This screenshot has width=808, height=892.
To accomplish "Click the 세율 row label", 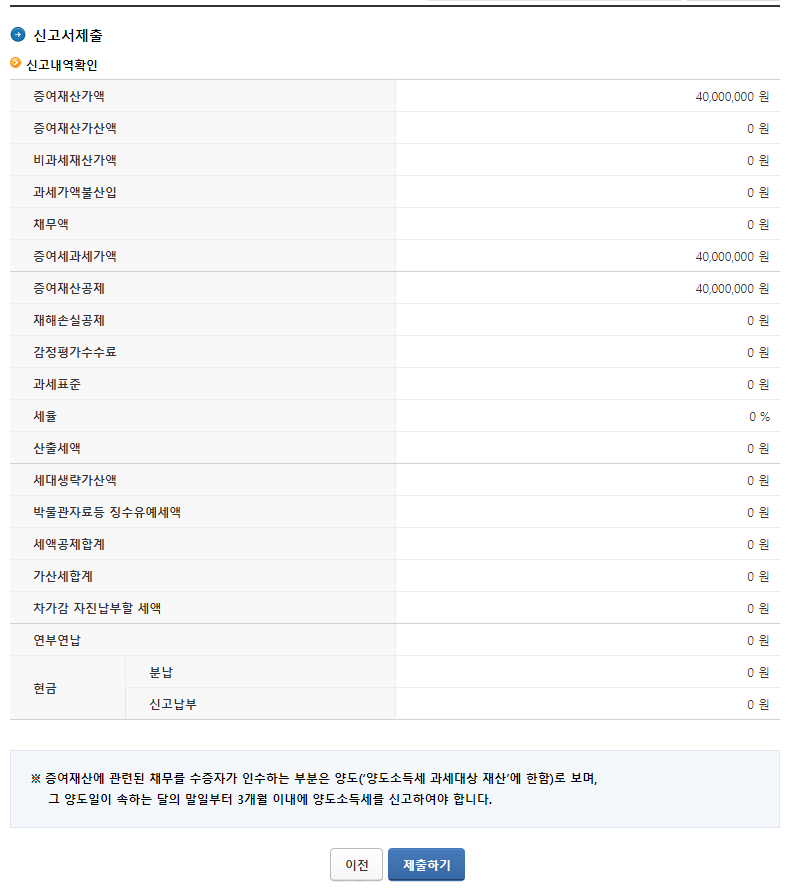I will click(x=45, y=416).
